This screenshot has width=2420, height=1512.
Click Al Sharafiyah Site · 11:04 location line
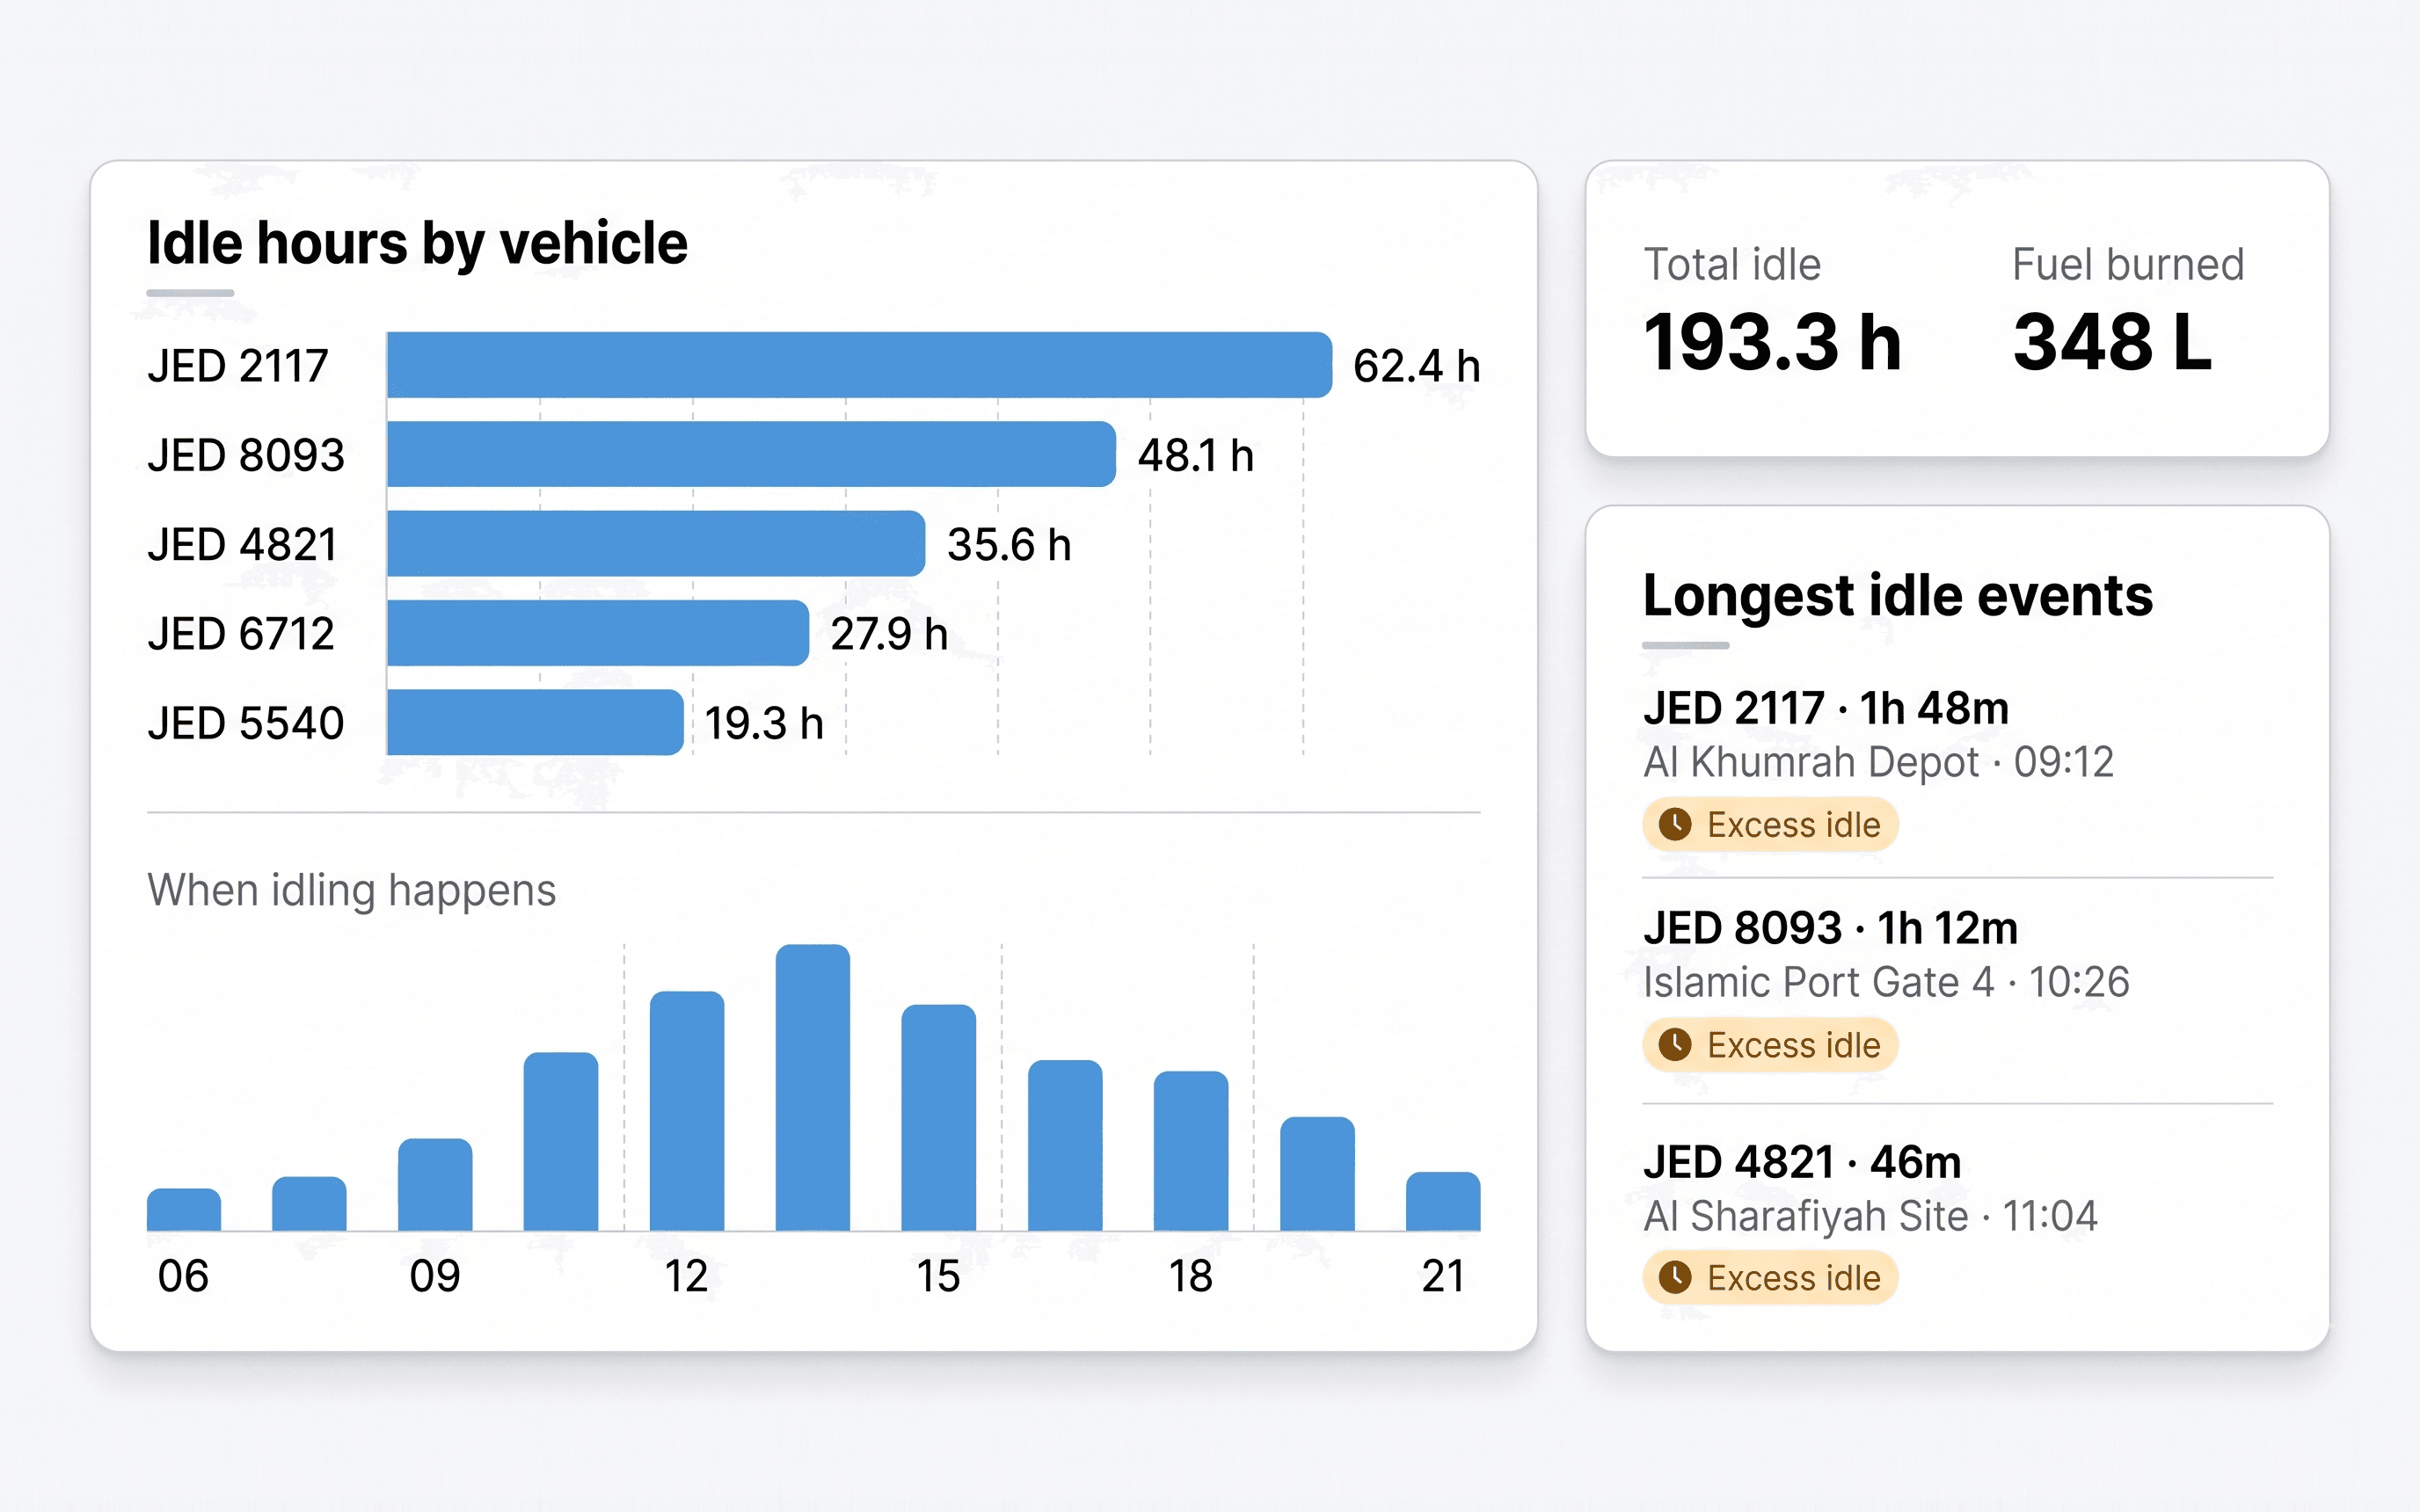tap(1870, 1216)
